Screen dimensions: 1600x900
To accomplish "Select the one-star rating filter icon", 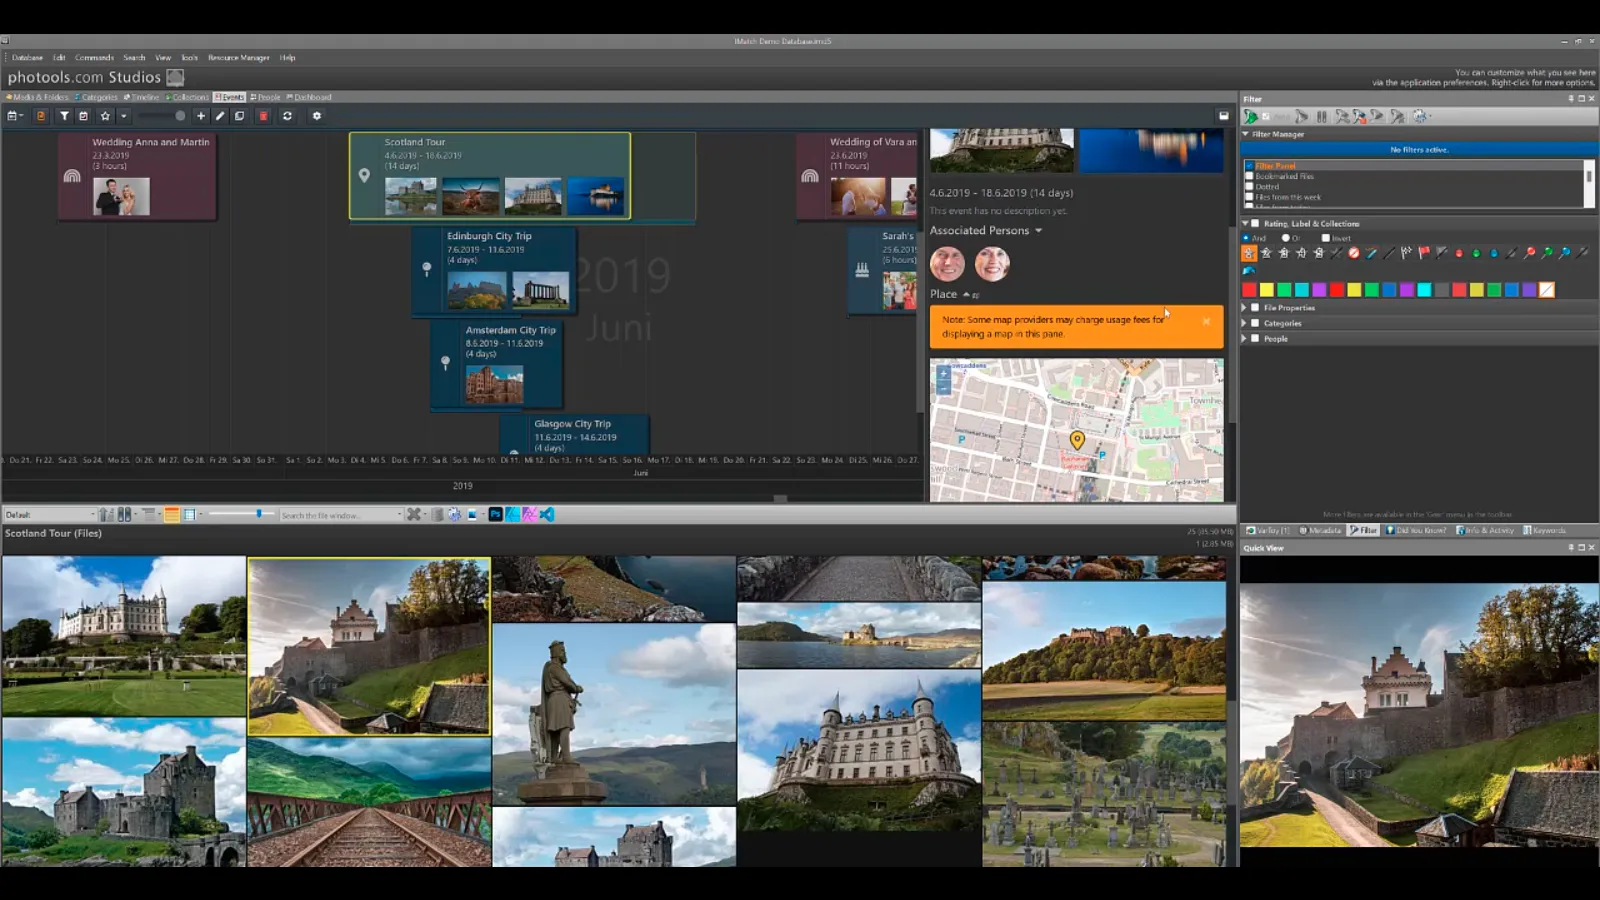I will coord(1249,253).
